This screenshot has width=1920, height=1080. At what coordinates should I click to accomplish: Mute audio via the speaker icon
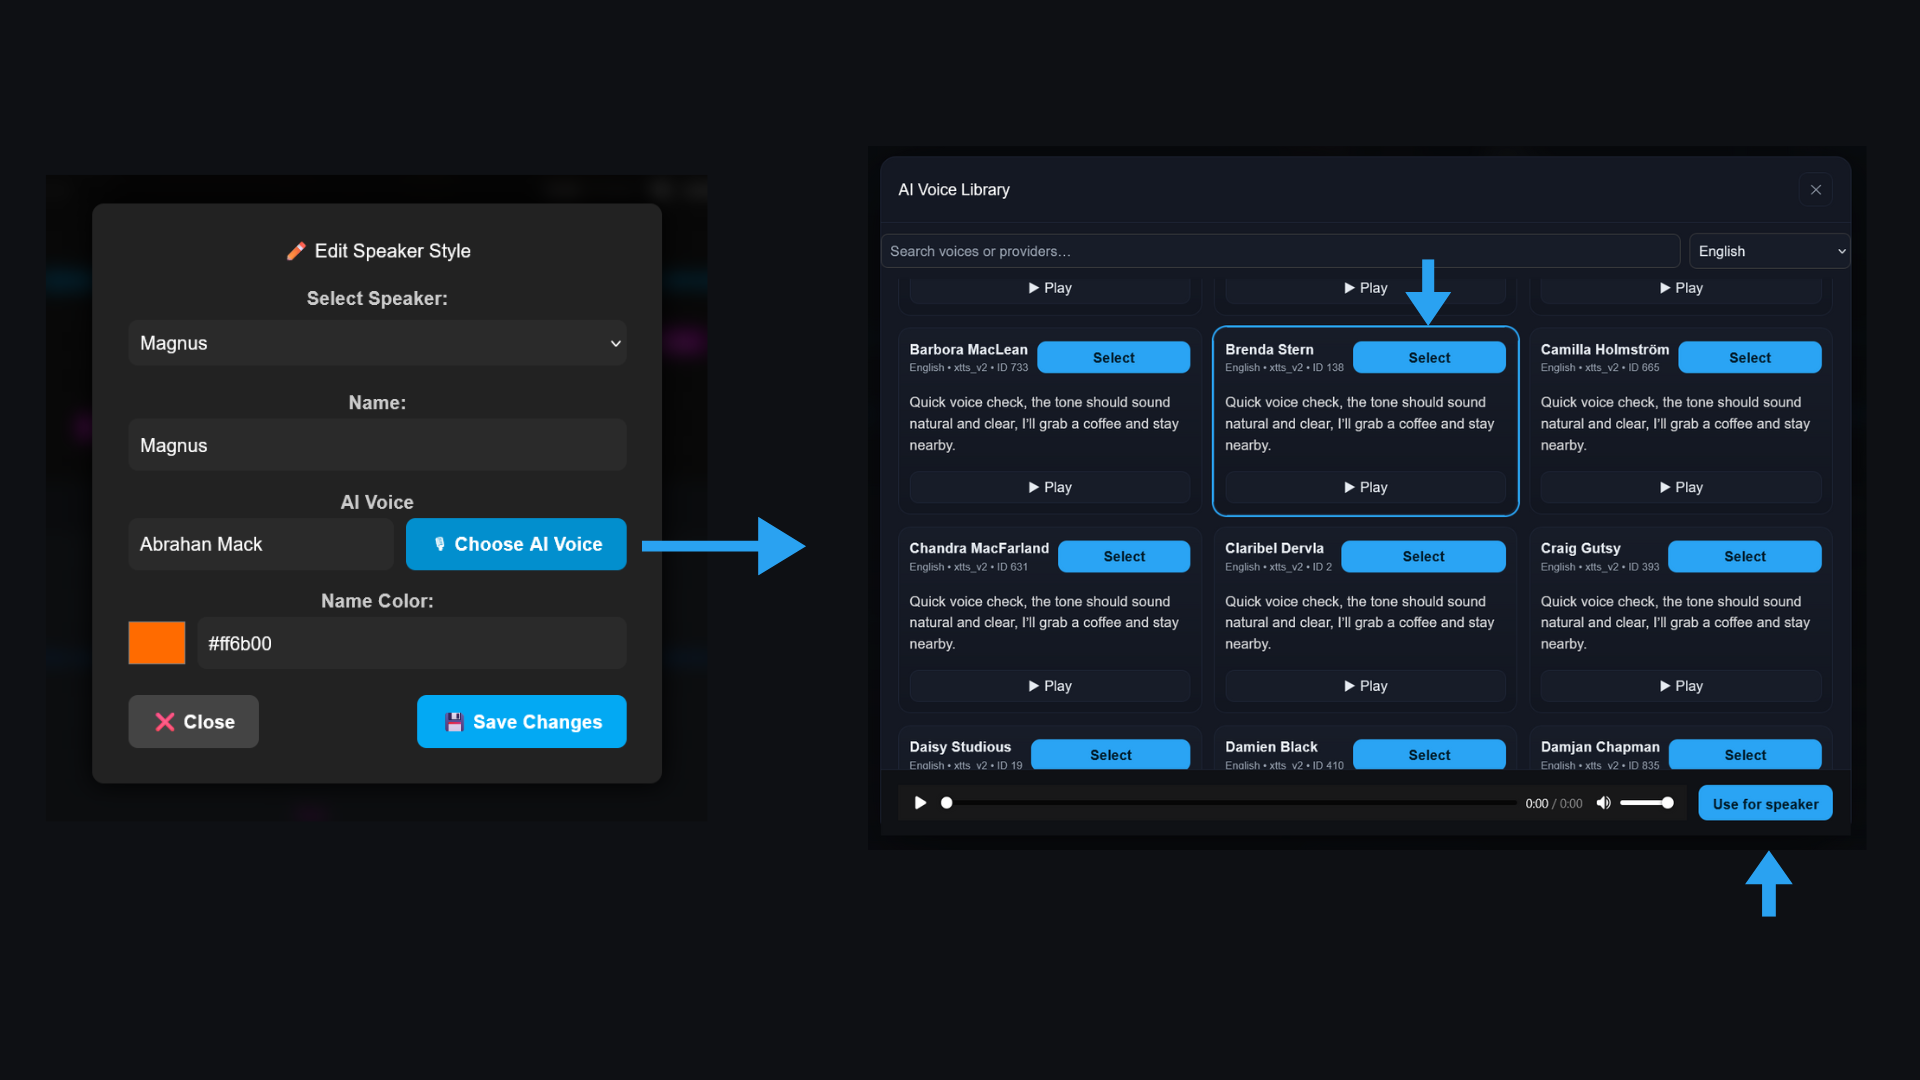(1603, 803)
